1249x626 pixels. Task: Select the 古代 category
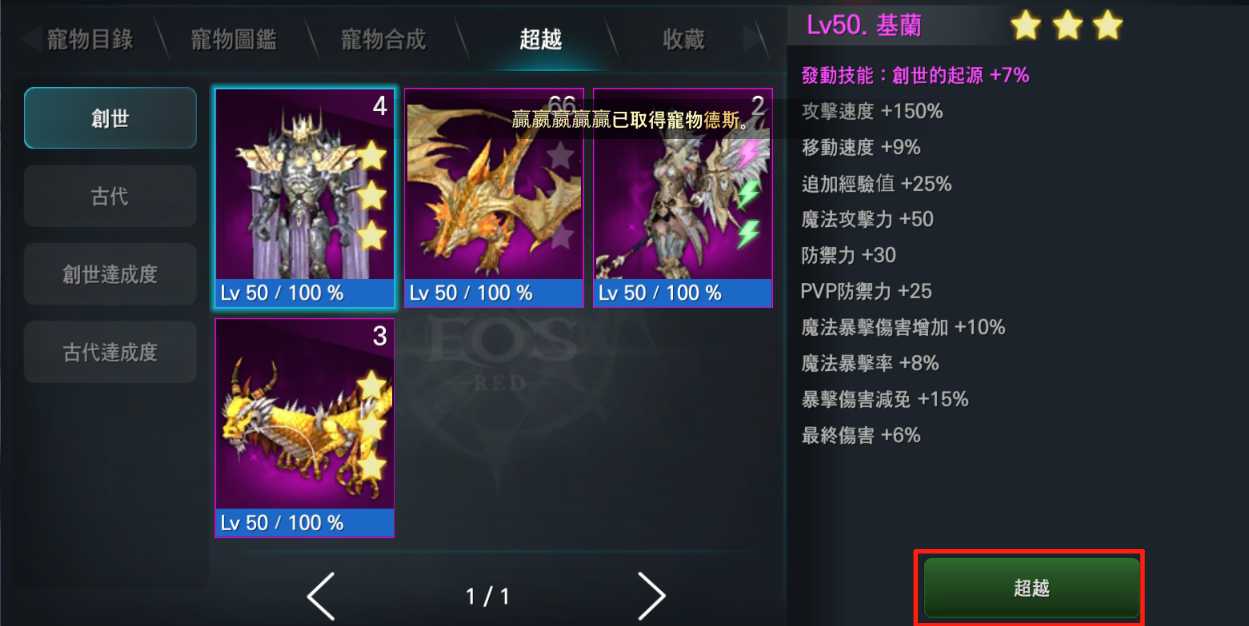point(110,196)
